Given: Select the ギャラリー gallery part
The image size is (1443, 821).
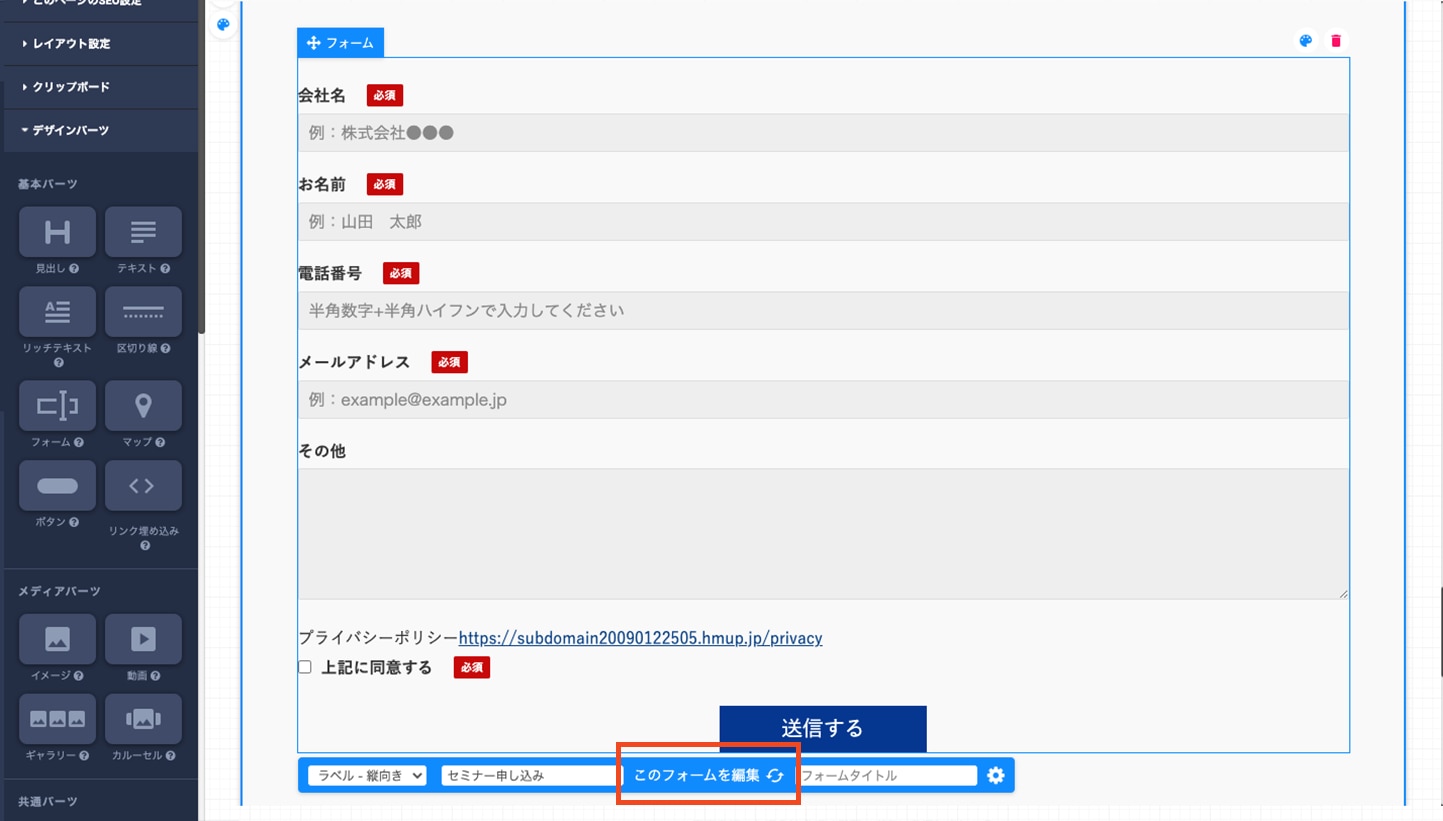Looking at the screenshot, I should pyautogui.click(x=57, y=719).
